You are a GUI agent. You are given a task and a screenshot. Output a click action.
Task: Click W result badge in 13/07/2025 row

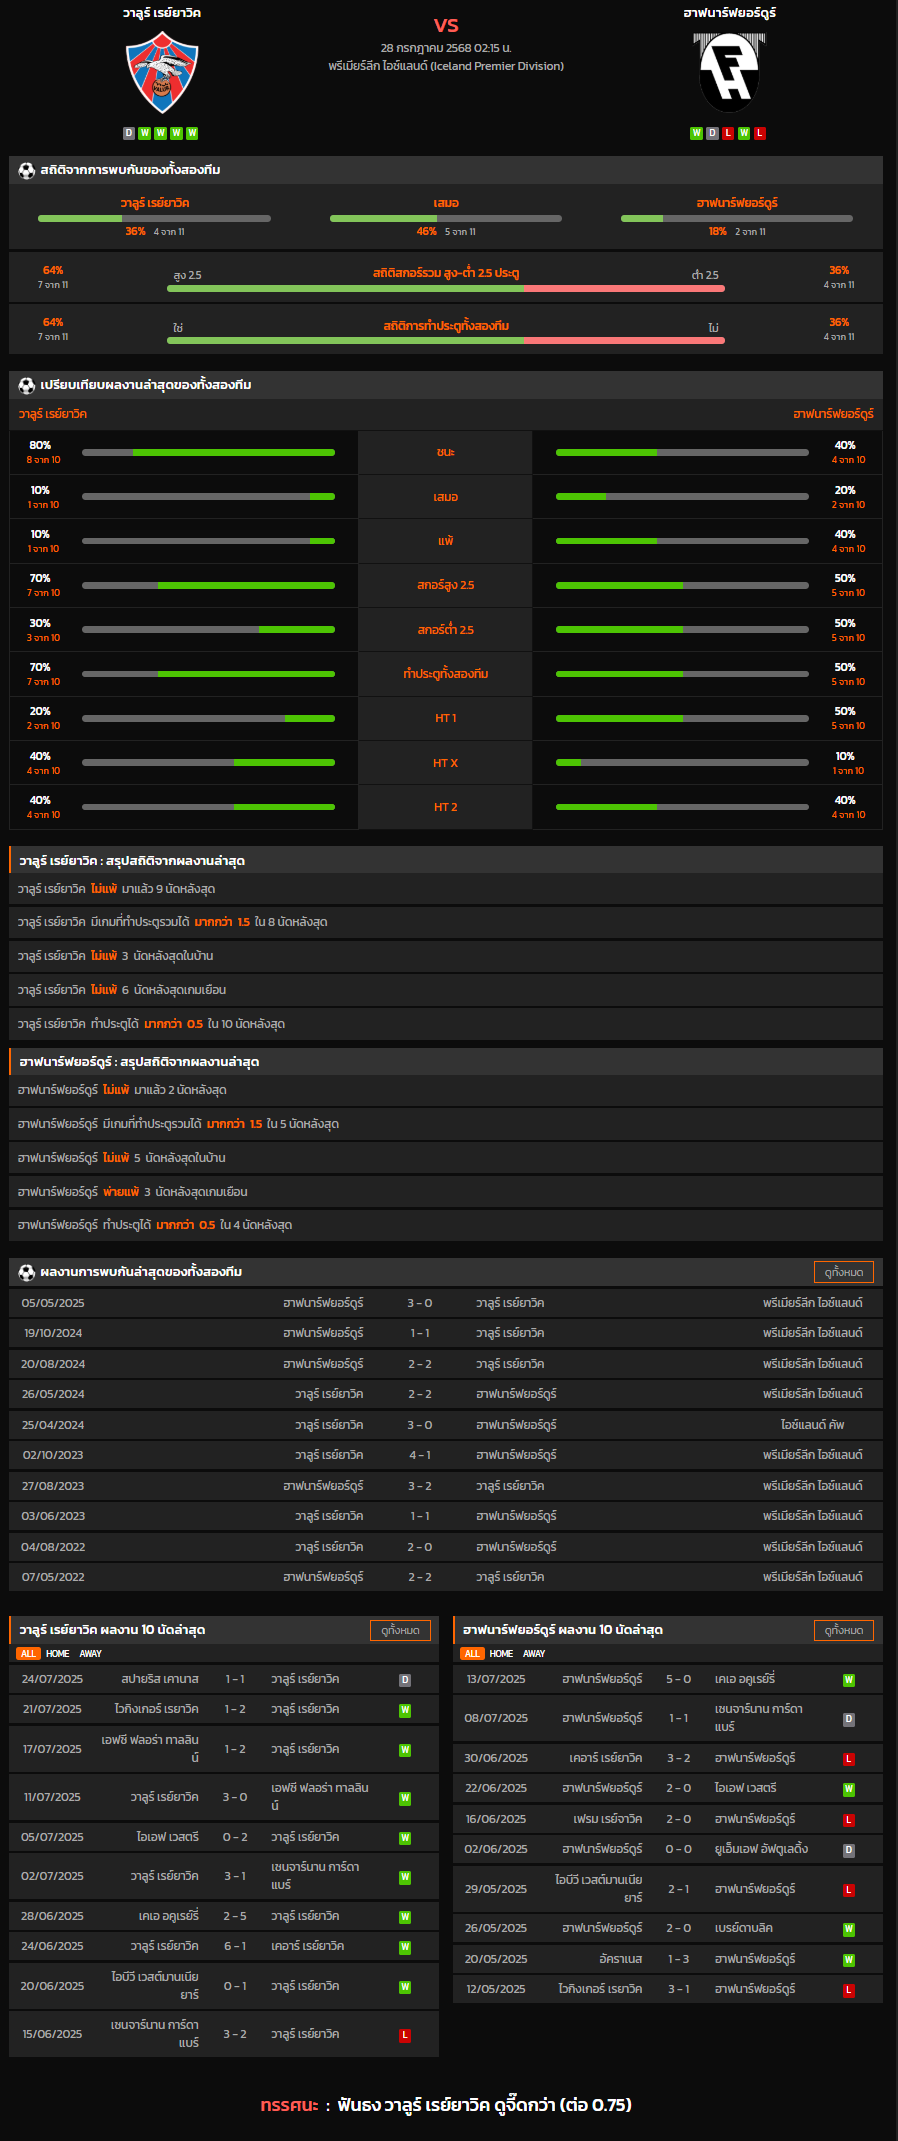(849, 1680)
